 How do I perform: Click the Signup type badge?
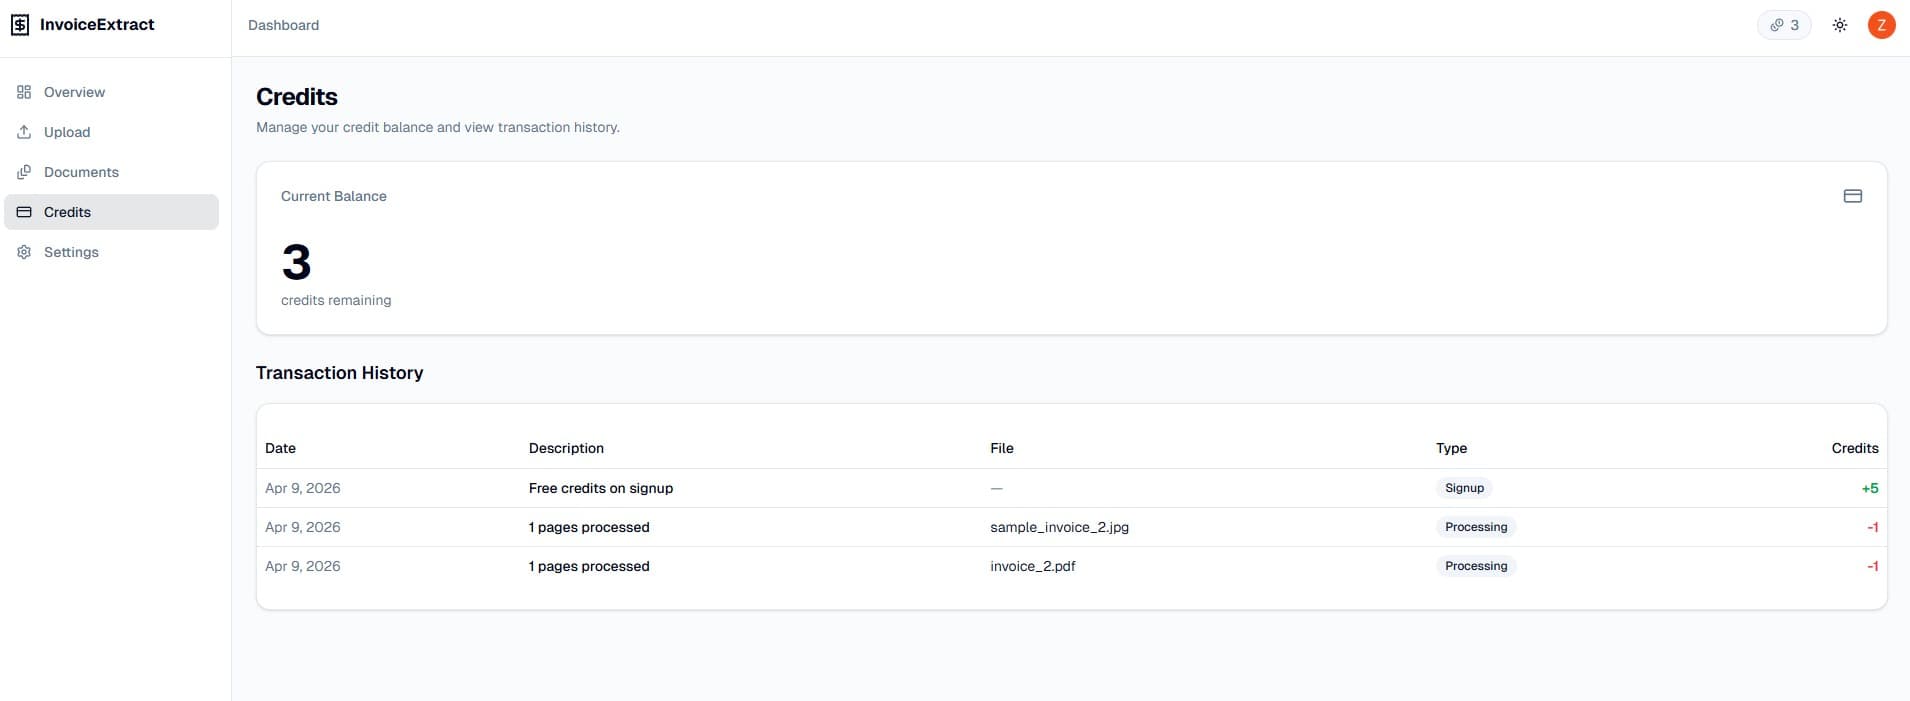(1464, 488)
